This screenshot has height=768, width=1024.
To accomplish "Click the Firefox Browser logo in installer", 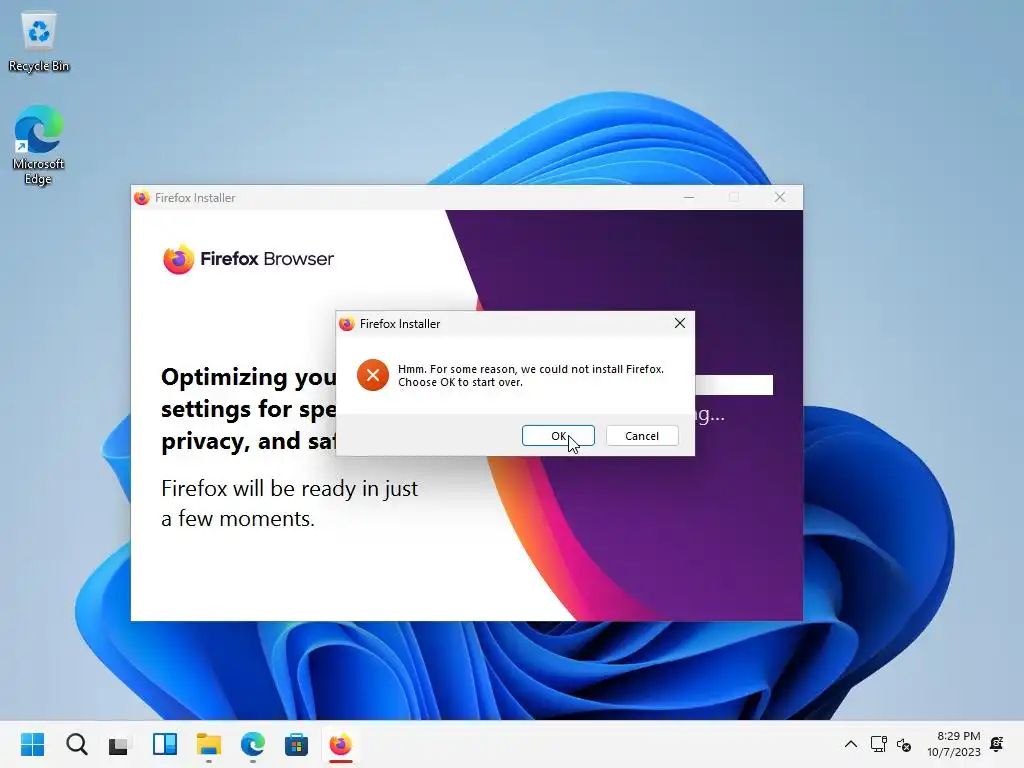I will (248, 259).
